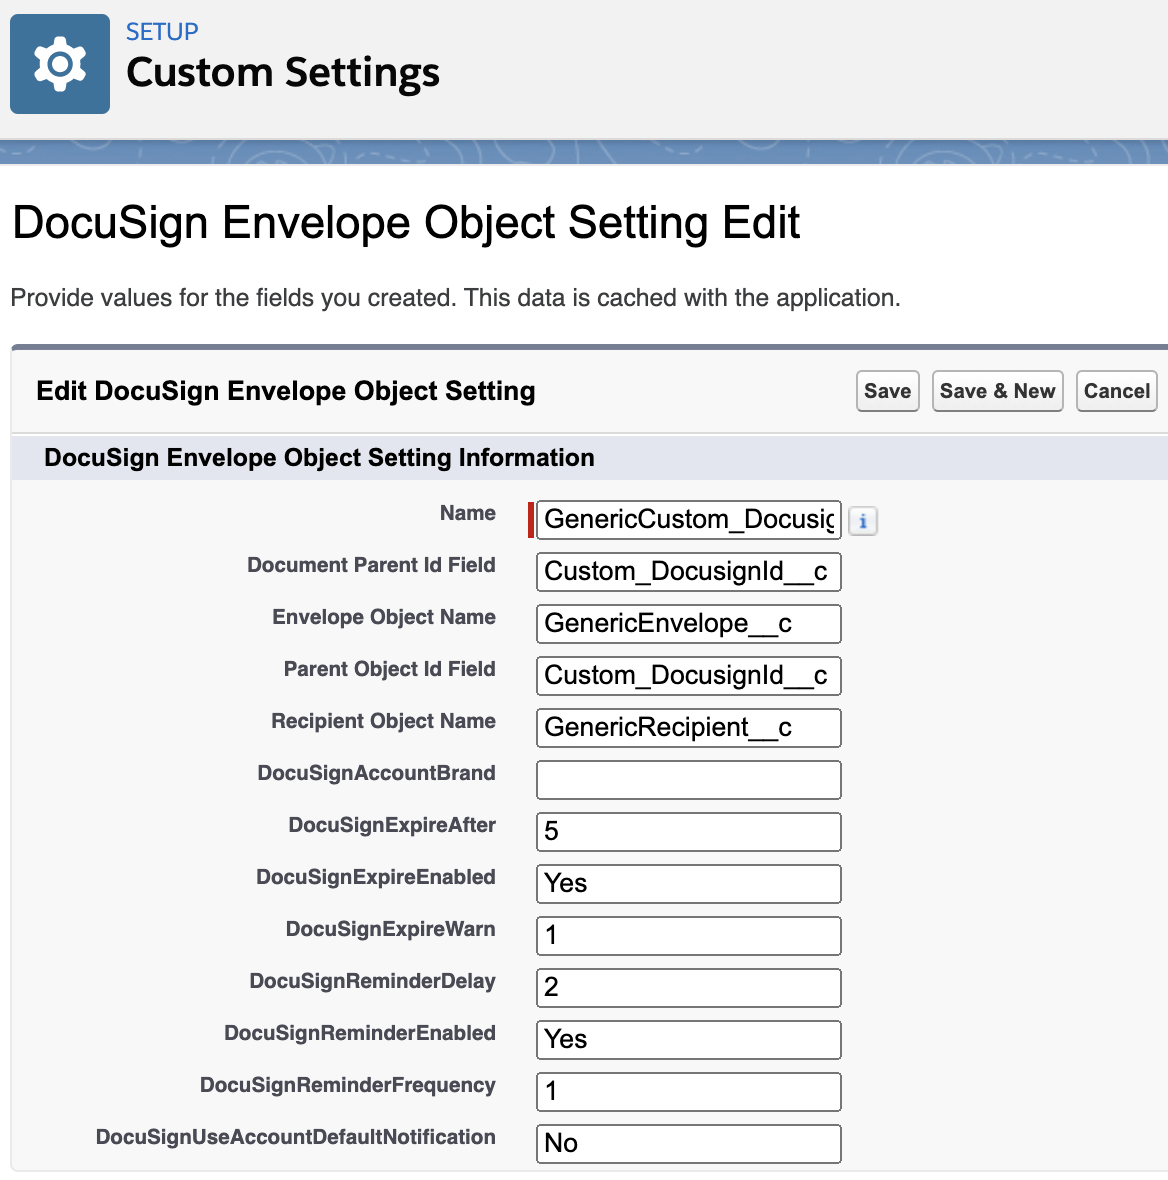Click the Recipient Object Name input
This screenshot has height=1180, width=1168.
tap(689, 728)
